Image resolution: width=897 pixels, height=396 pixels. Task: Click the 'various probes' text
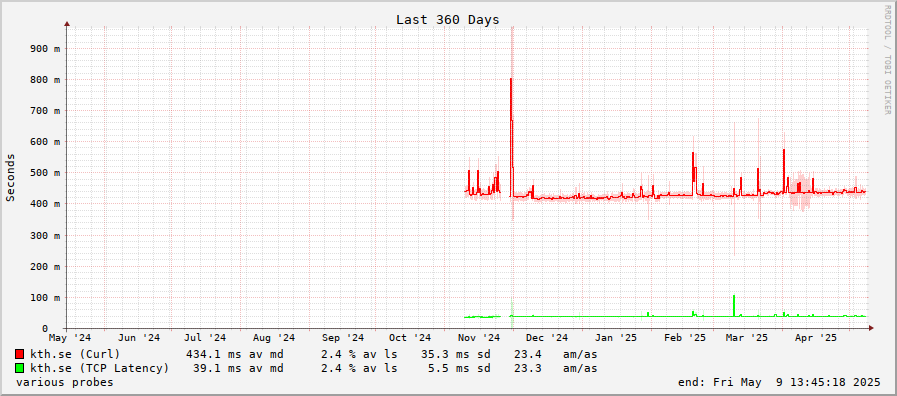point(65,382)
